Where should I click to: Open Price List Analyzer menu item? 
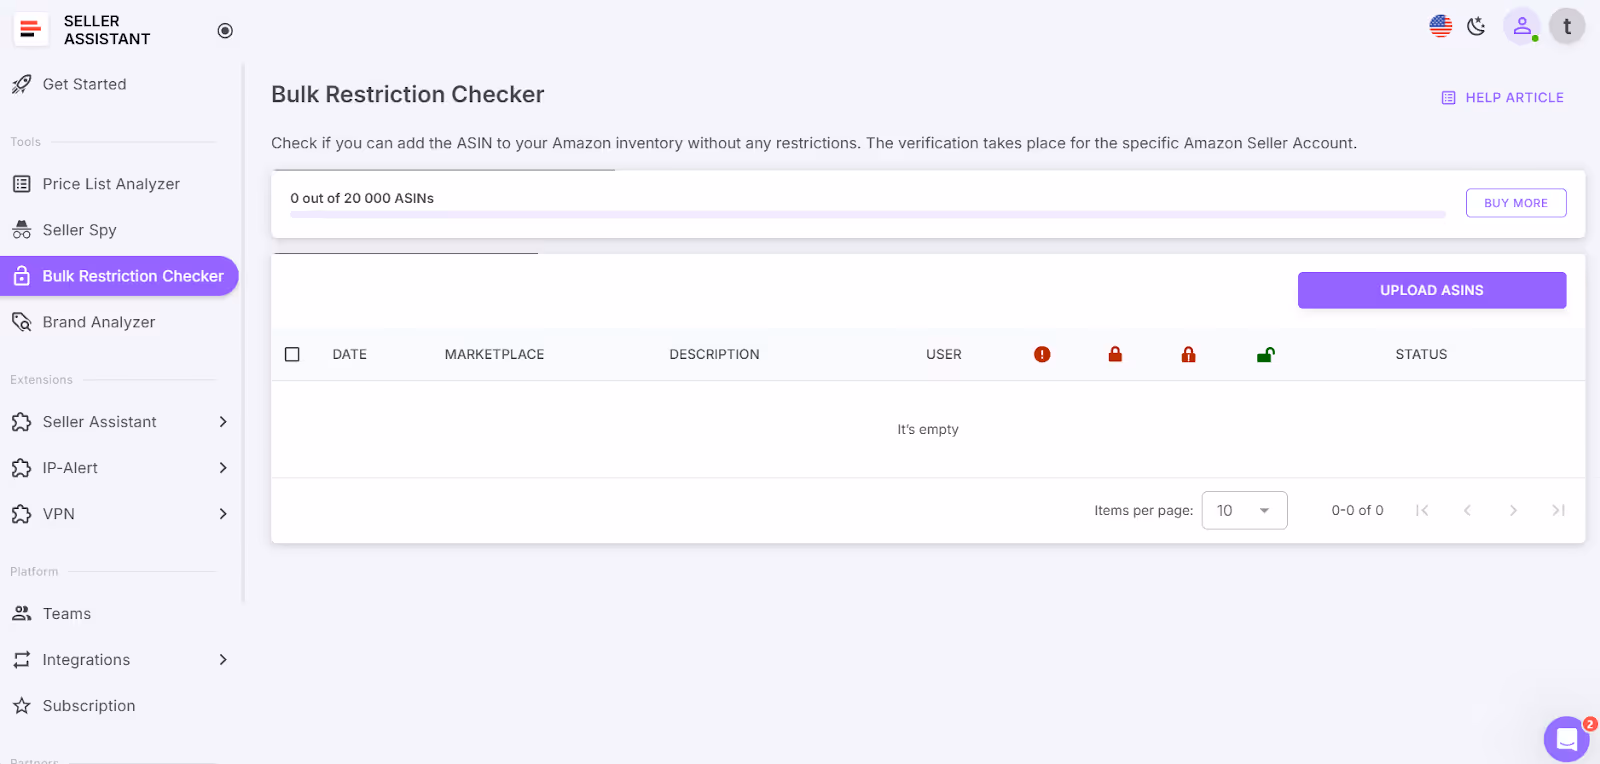click(119, 184)
